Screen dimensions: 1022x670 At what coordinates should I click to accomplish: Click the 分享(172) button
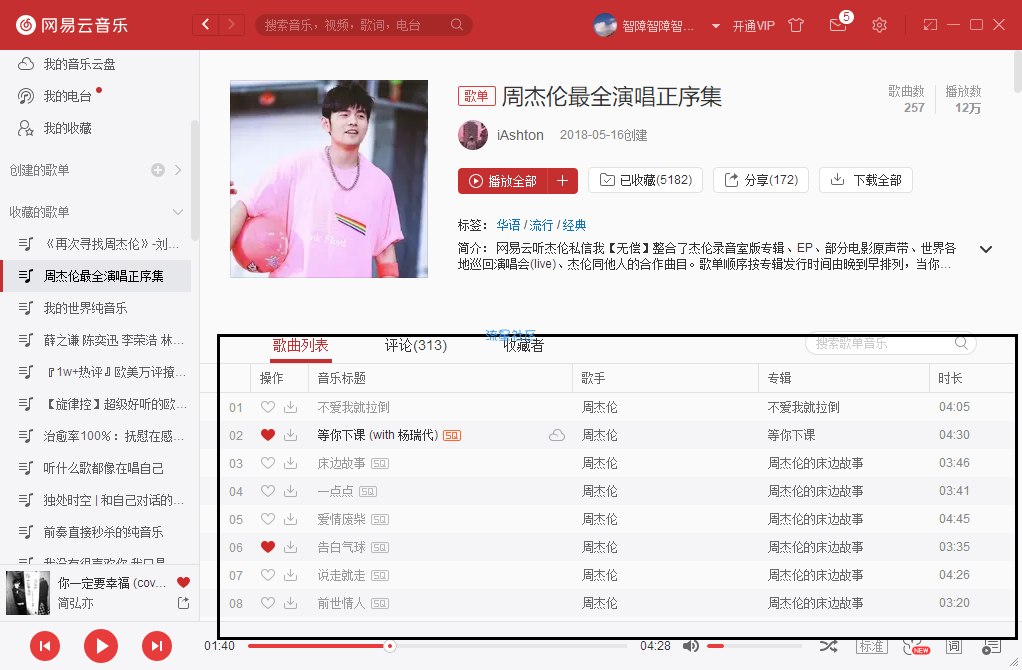tap(761, 180)
